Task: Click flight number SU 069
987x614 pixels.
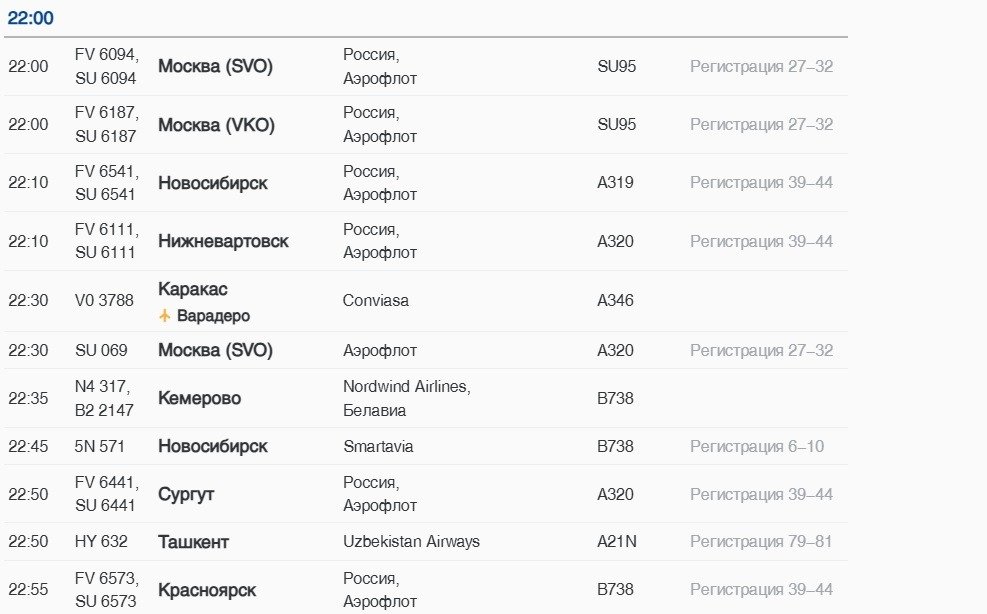Action: tap(101, 351)
